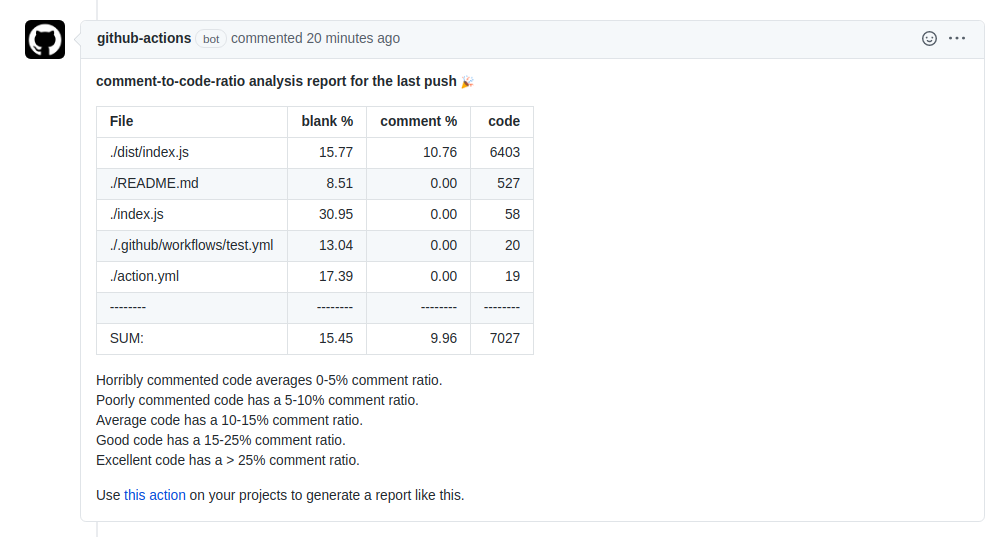Screen dimensions: 1002x537
Task: Click the 'File' column header
Action: click(x=192, y=122)
